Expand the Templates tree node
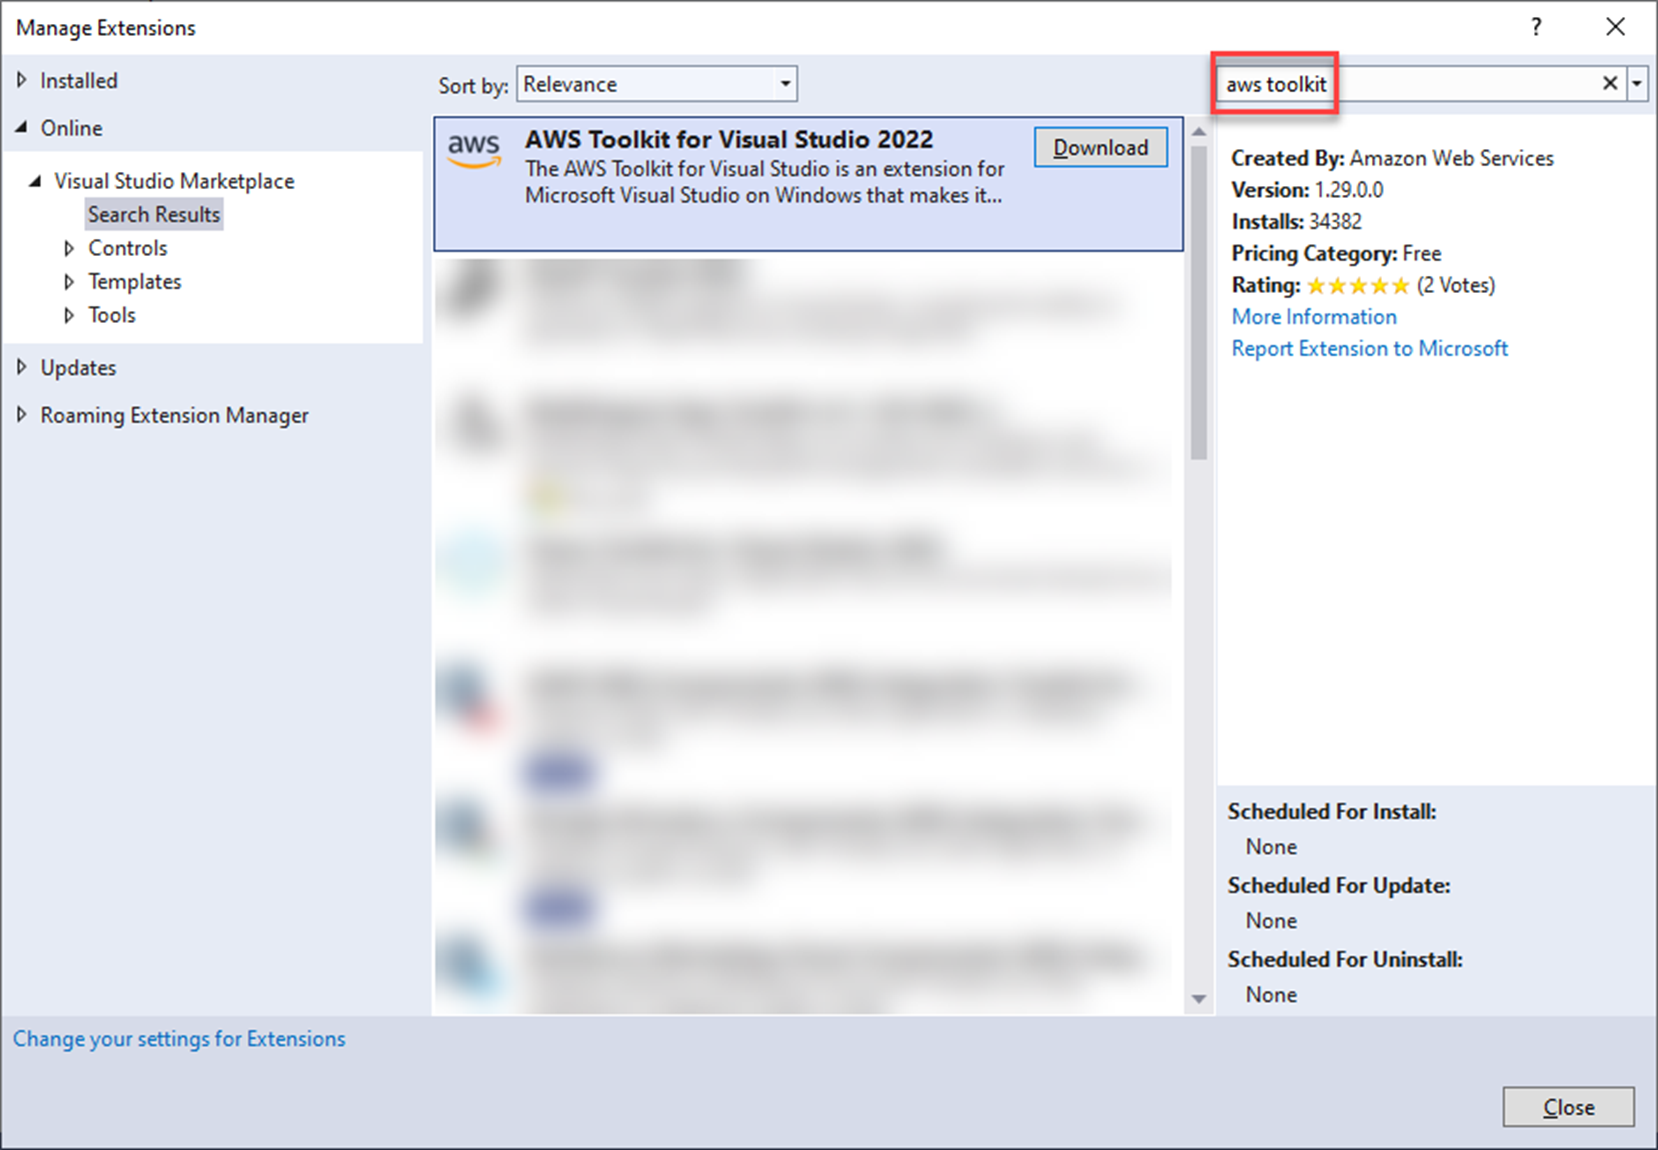 click(x=69, y=282)
